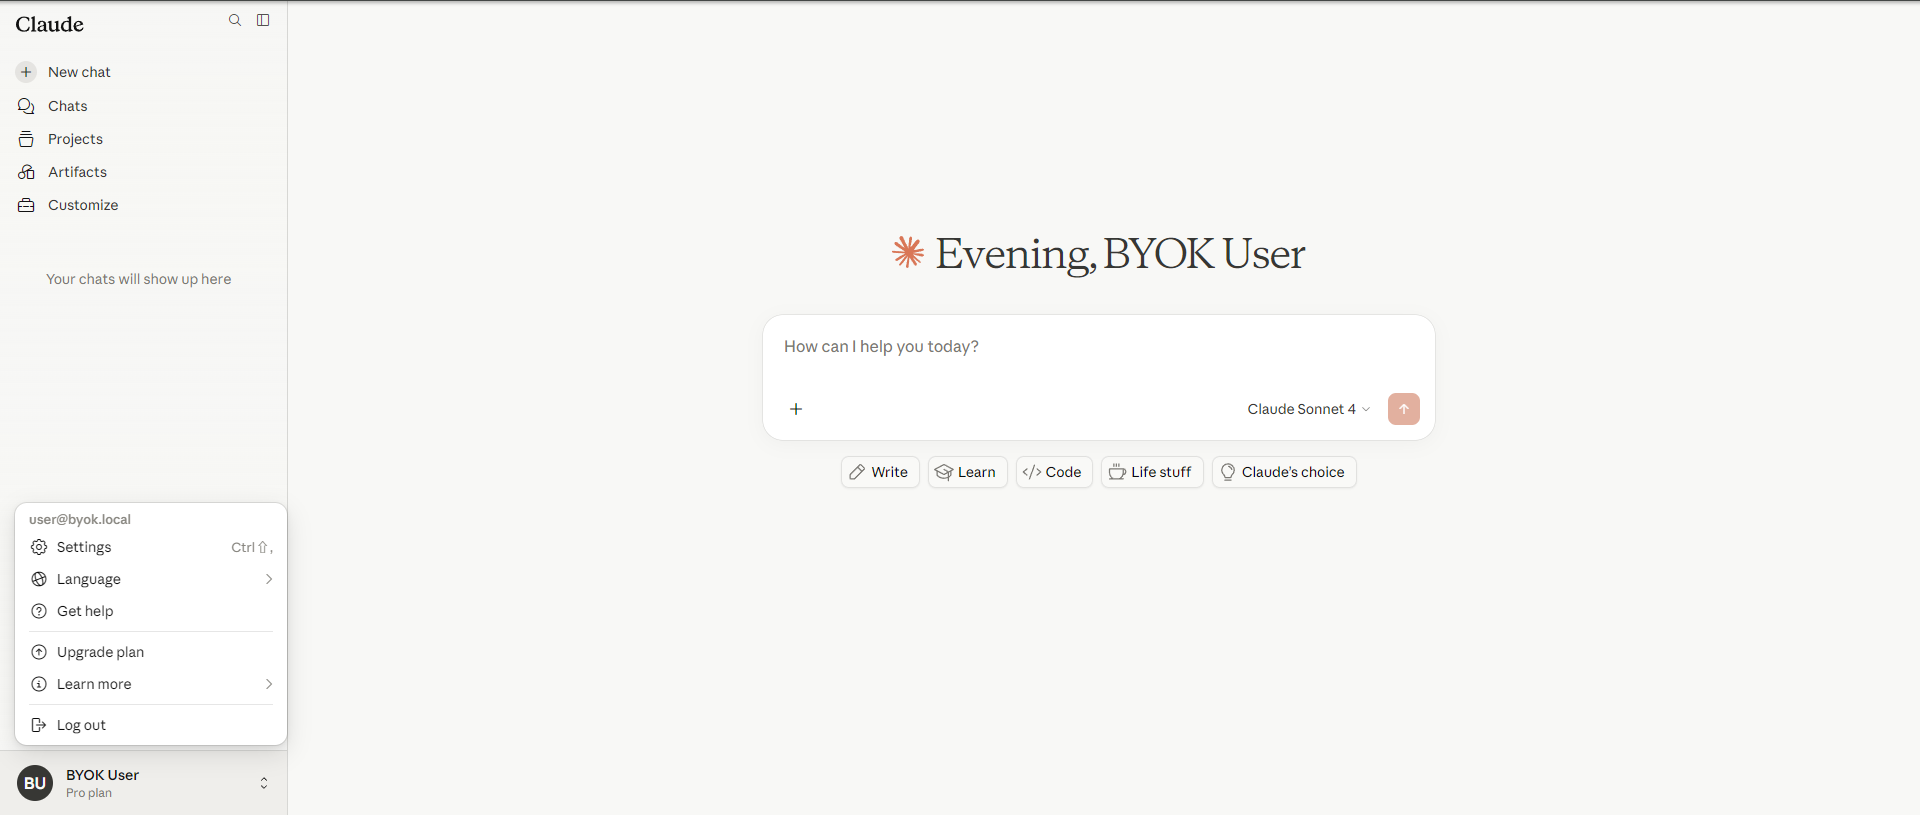Viewport: 1920px width, 815px height.
Task: Pick the Claude's choice suggestion chip
Action: (x=1284, y=472)
